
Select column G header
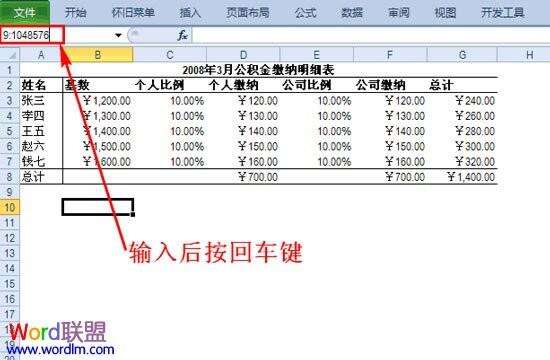tap(462, 55)
